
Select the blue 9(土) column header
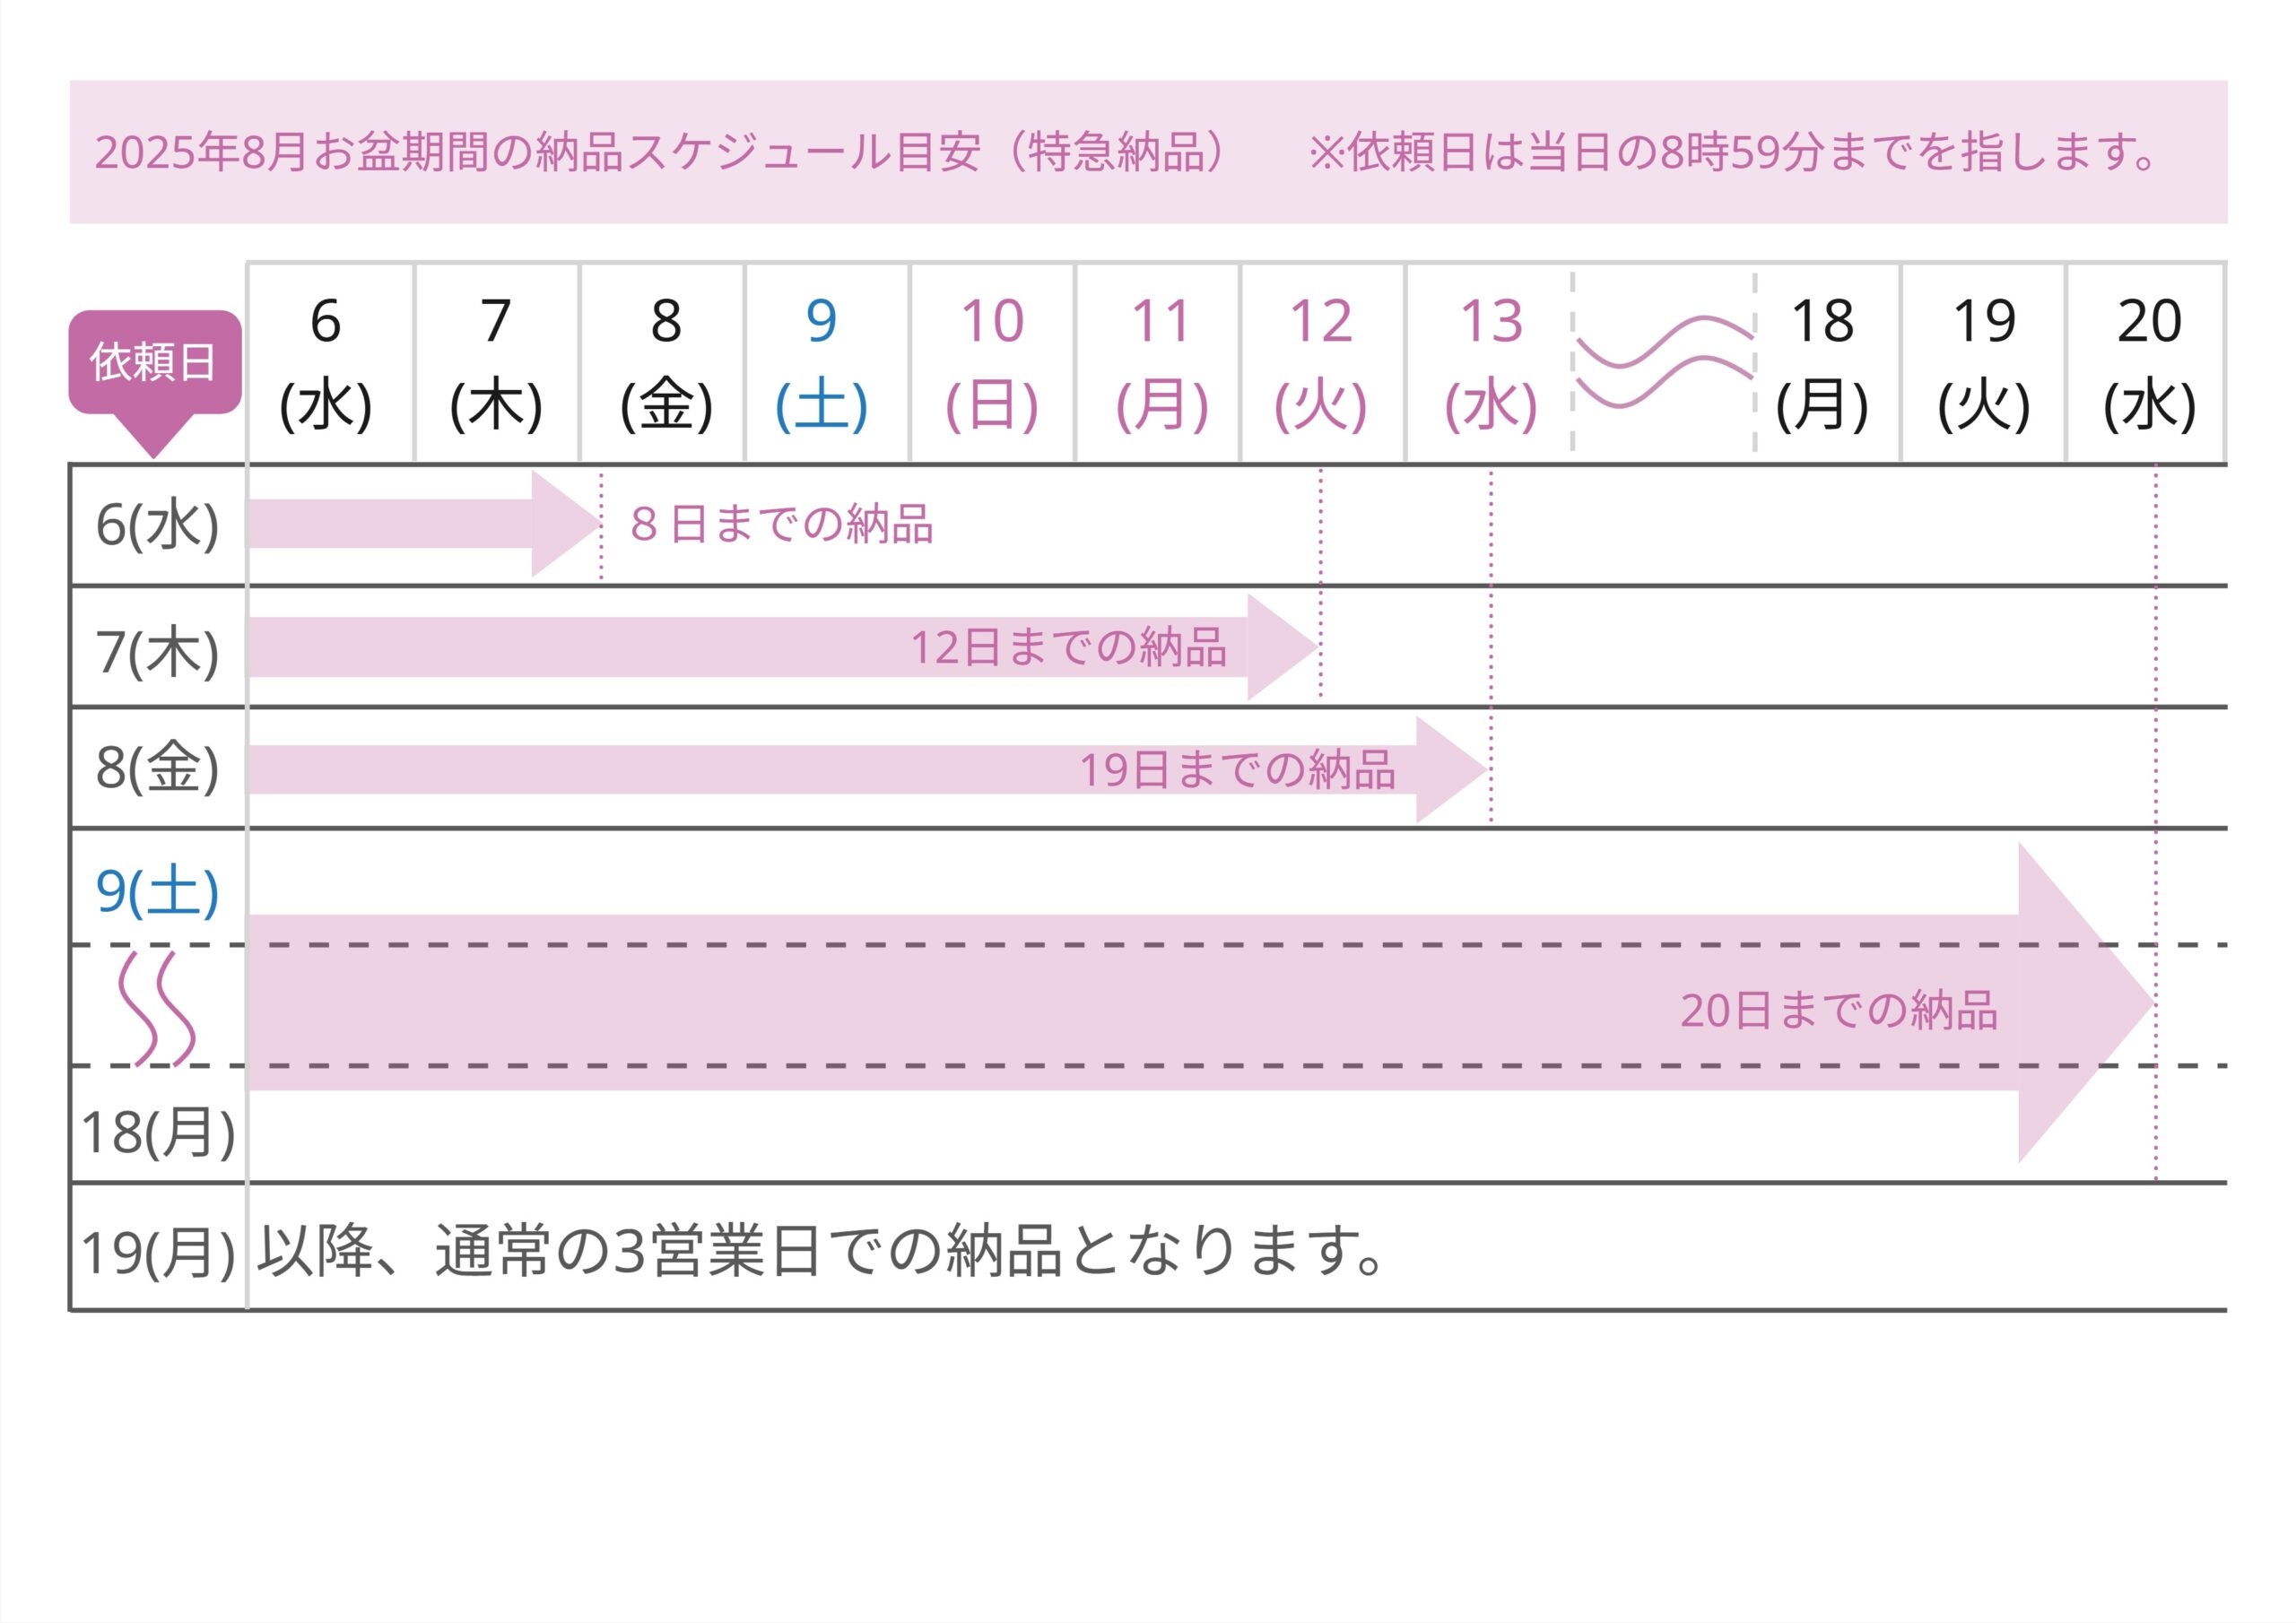[822, 363]
